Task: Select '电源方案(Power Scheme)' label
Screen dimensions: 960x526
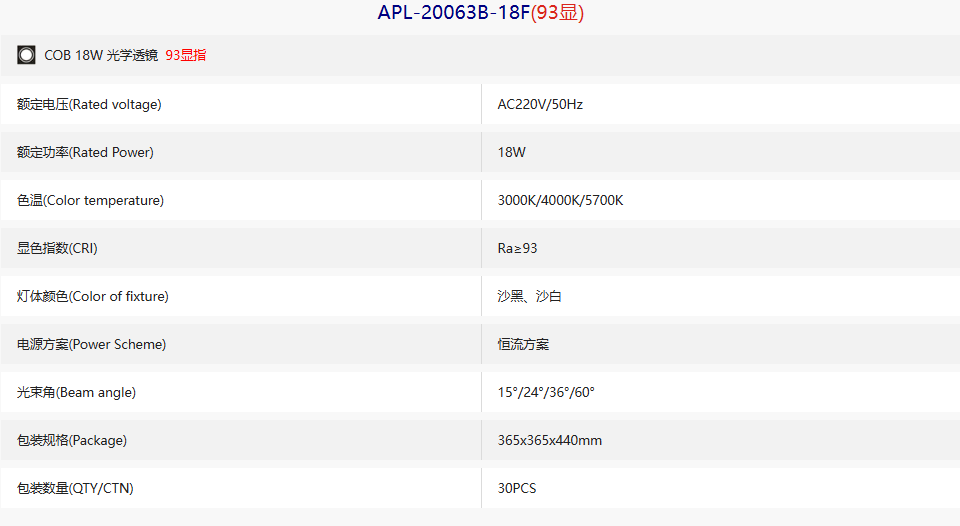Action: point(91,344)
